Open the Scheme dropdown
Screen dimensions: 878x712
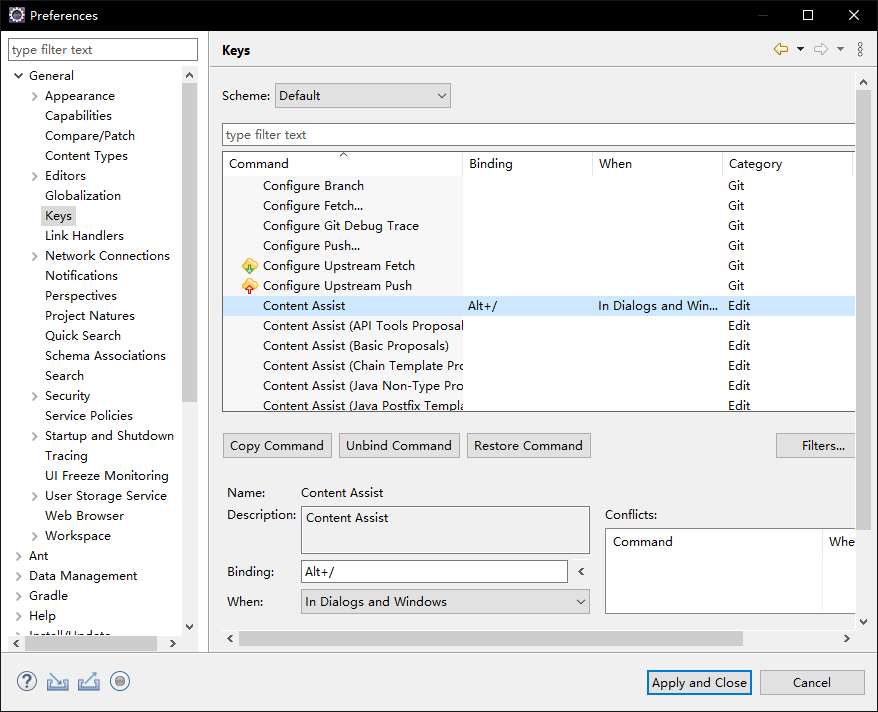click(363, 96)
